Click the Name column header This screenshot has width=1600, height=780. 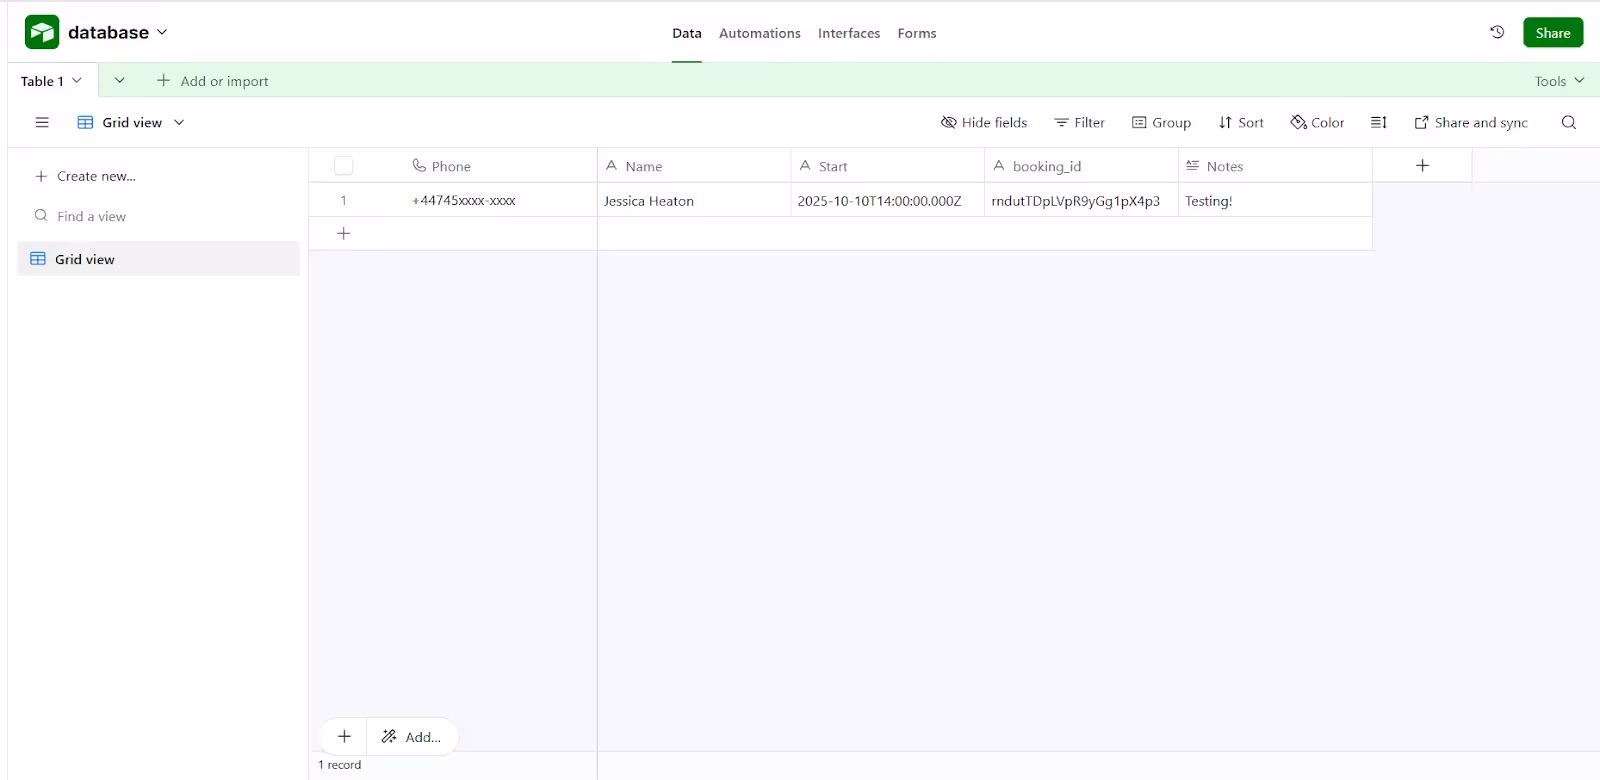click(x=694, y=166)
